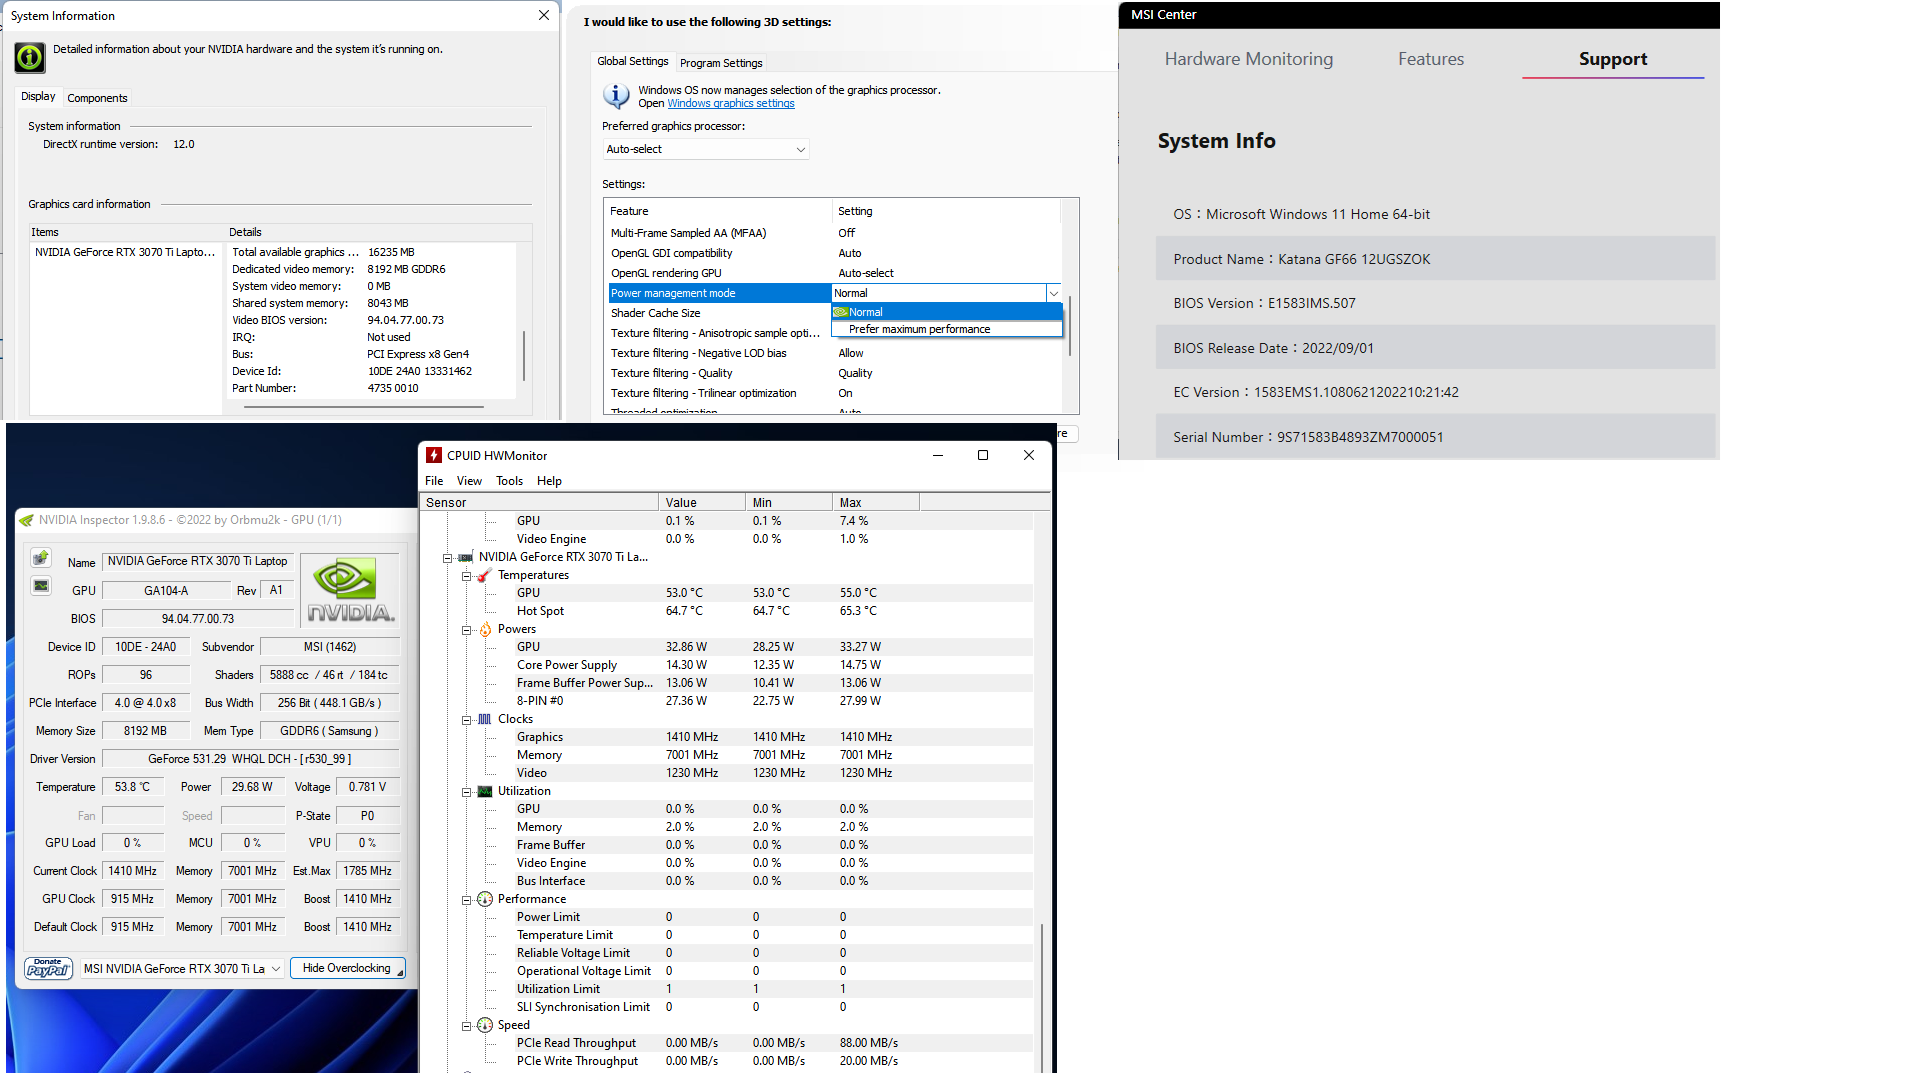Viewport: 1920px width, 1080px height.
Task: Collapse the Utilization tree node
Action: click(x=466, y=792)
